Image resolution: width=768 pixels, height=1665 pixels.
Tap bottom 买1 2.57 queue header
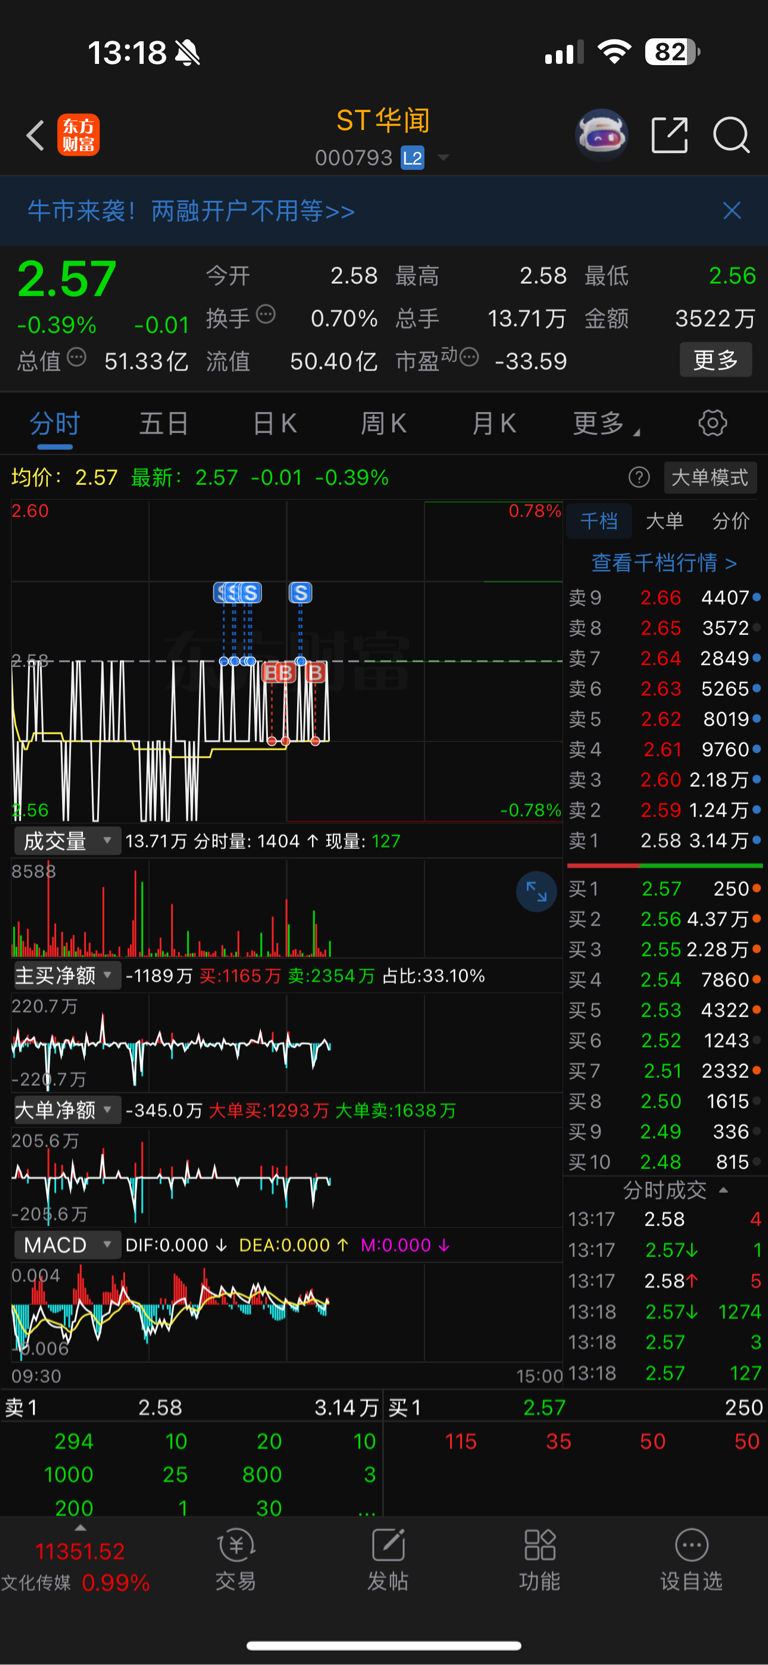pos(576,1407)
